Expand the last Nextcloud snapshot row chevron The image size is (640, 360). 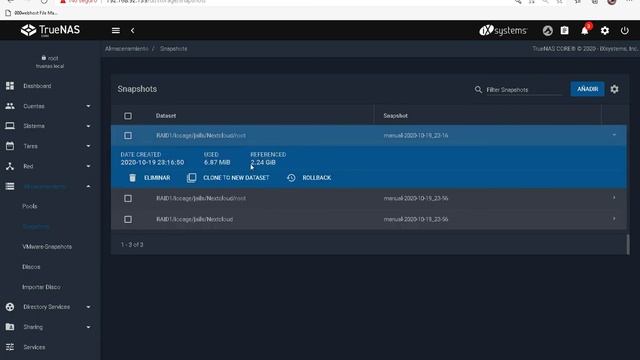coord(614,219)
